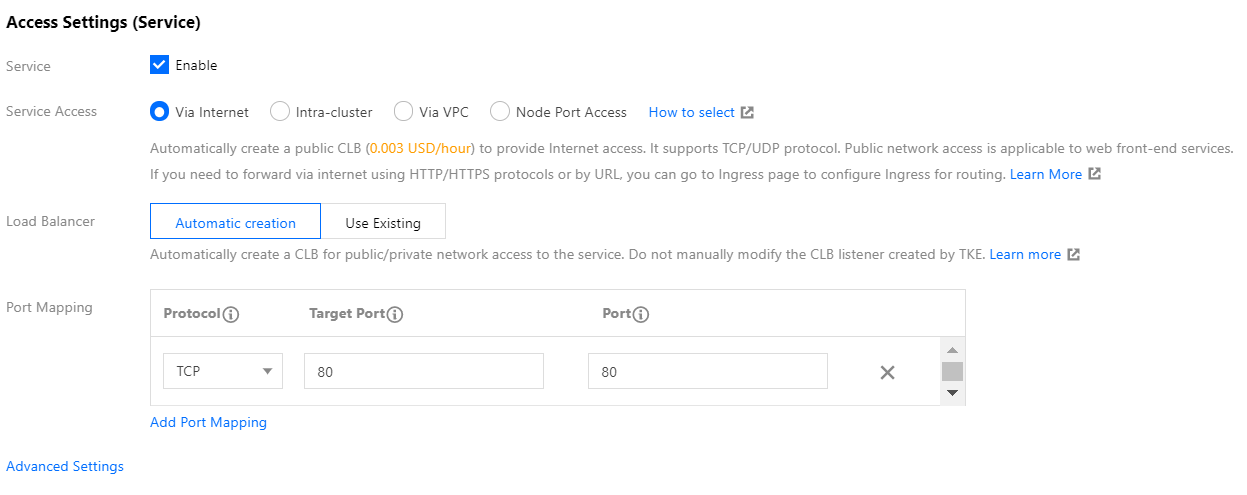Click the Target Port input field
The height and width of the screenshot is (495, 1247).
pos(423,371)
